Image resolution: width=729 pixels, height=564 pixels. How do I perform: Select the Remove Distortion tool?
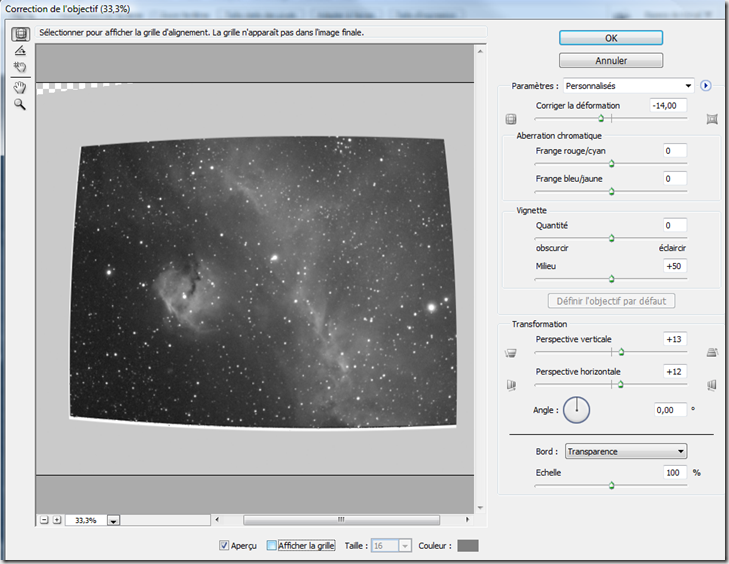click(x=19, y=33)
